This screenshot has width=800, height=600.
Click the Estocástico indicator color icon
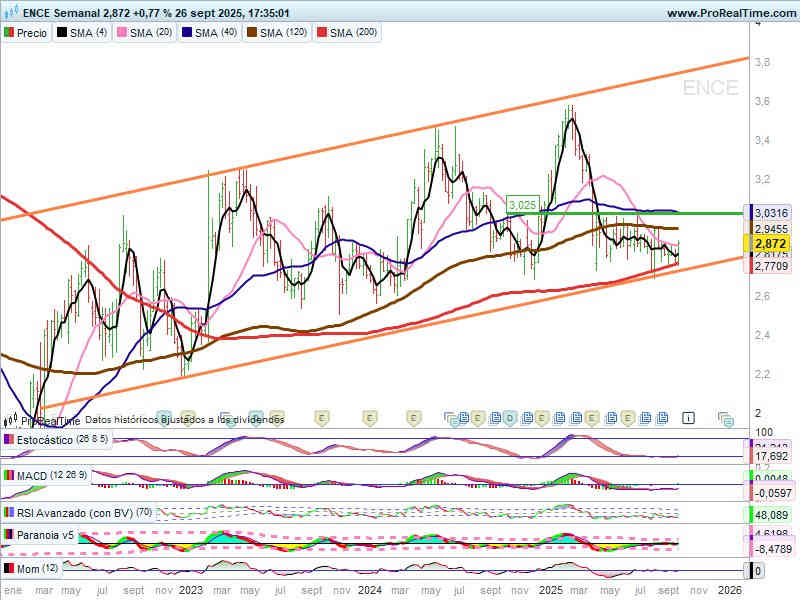click(9, 439)
